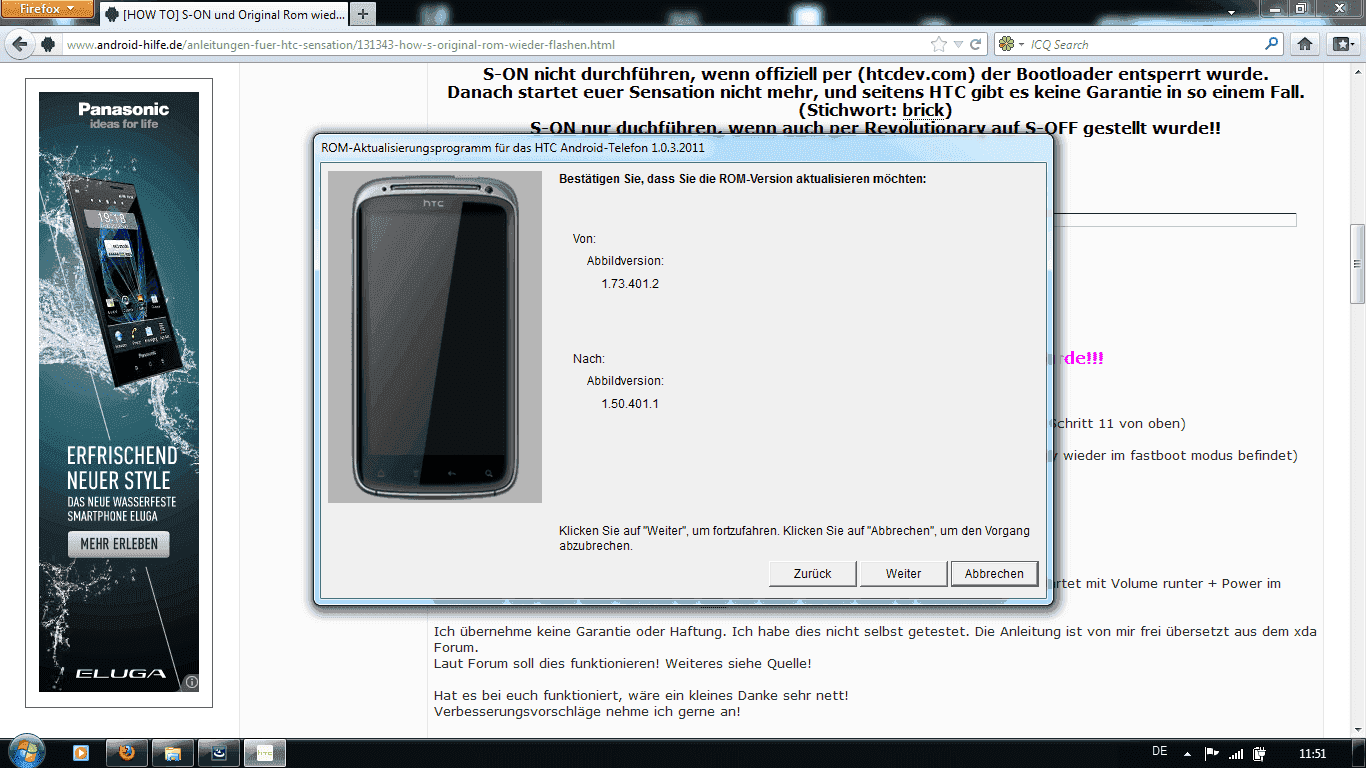The width and height of the screenshot is (1366, 768).
Task: Open the bookmarks menu button
Action: (x=1341, y=44)
